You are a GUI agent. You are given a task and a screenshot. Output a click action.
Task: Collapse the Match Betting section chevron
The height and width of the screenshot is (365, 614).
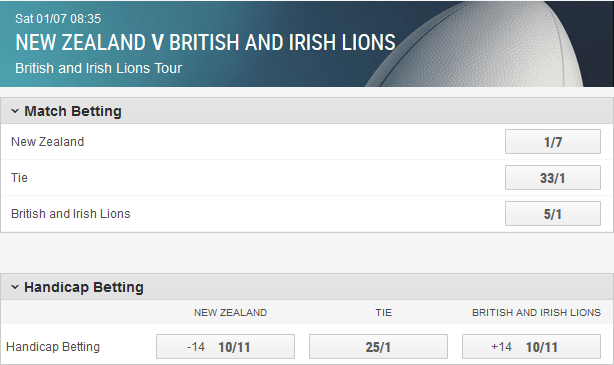point(15,111)
